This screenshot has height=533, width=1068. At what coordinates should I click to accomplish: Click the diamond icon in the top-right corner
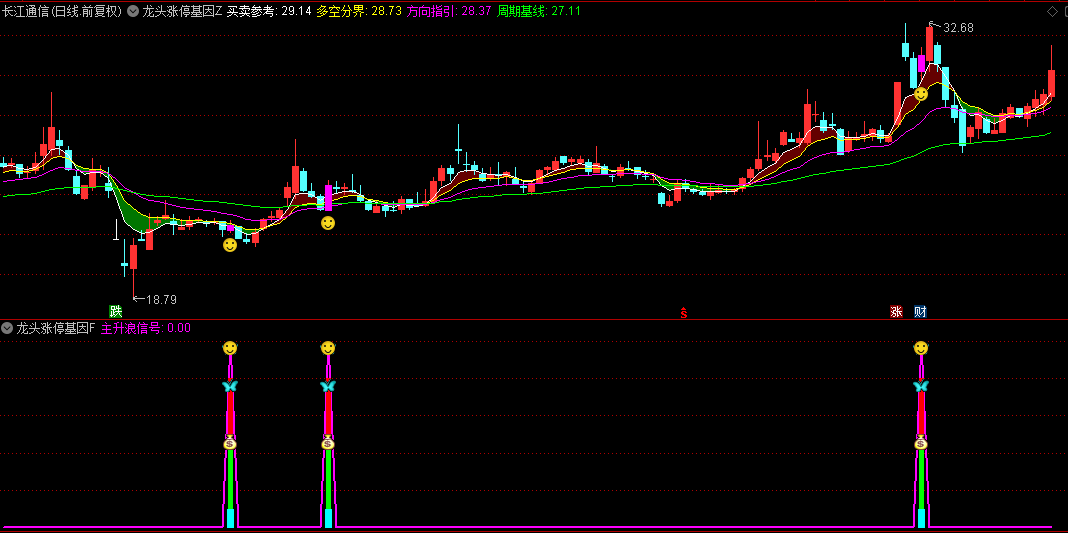pyautogui.click(x=1051, y=11)
